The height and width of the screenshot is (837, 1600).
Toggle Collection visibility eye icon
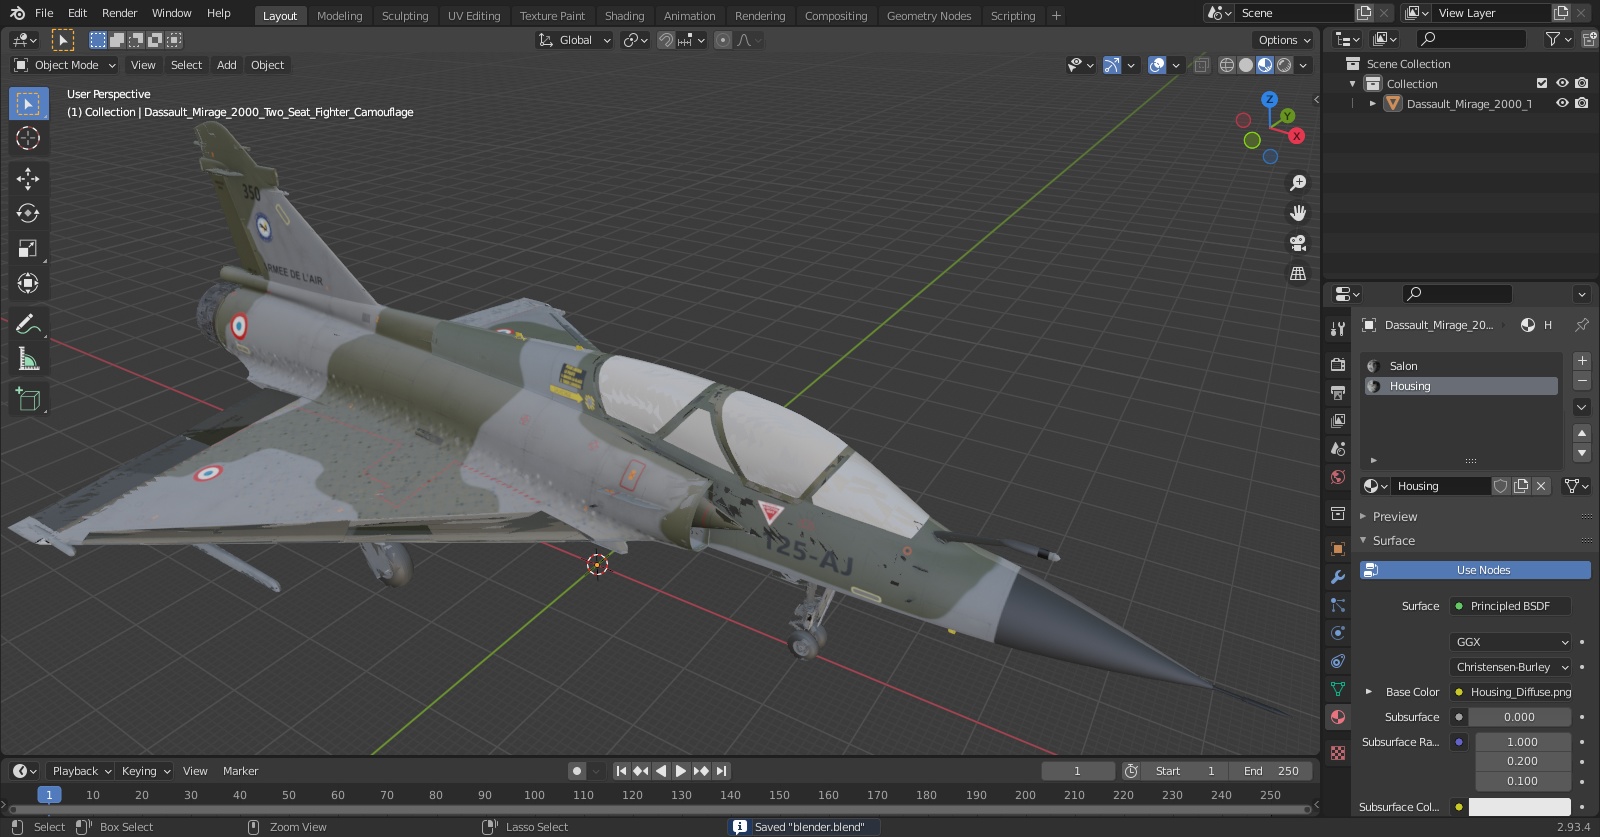(x=1562, y=83)
